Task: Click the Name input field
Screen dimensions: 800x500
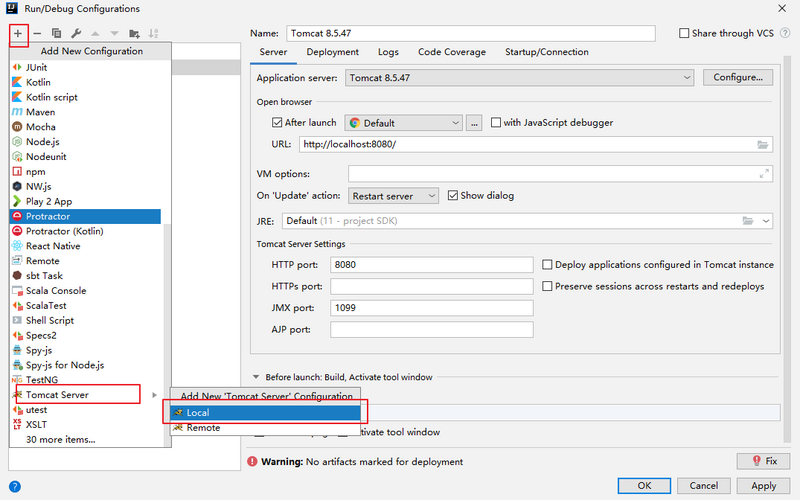Action: (x=471, y=33)
